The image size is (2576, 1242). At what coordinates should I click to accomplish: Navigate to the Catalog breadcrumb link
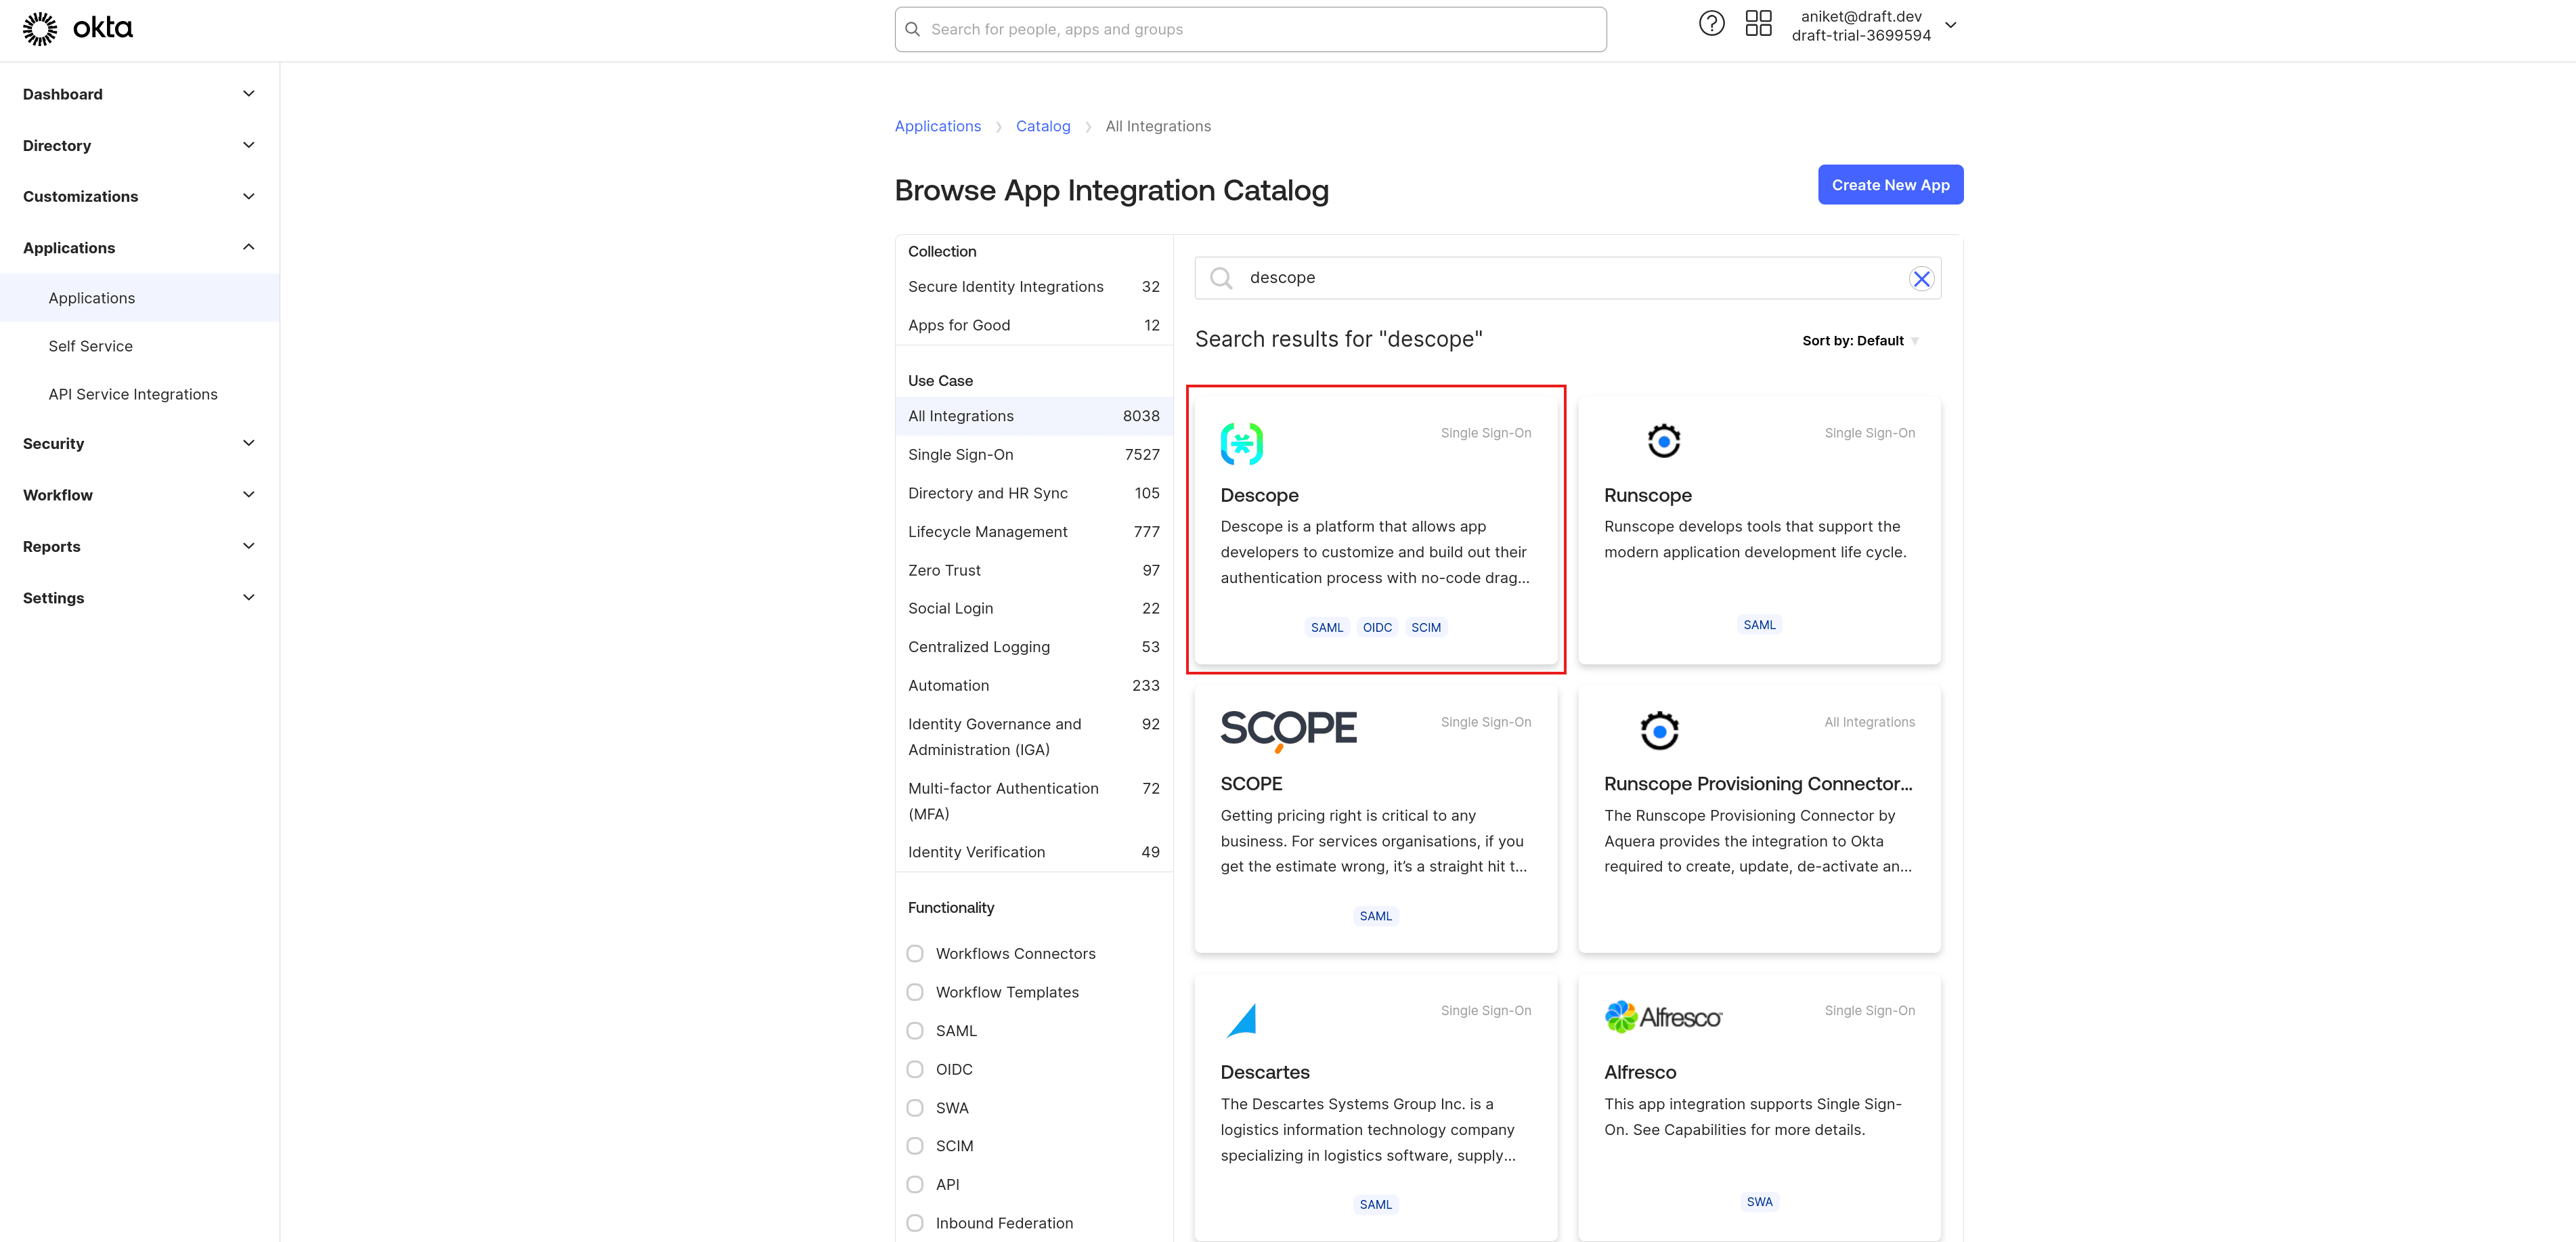[x=1043, y=126]
